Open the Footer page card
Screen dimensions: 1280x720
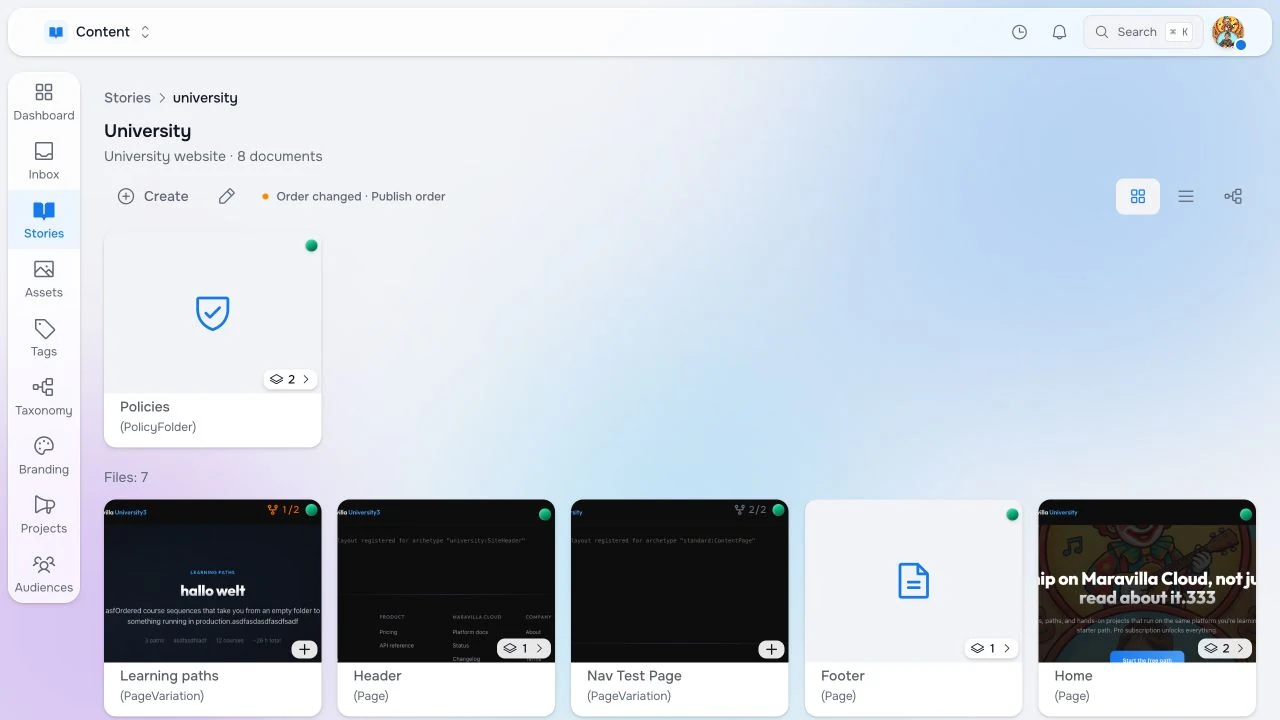coord(914,608)
